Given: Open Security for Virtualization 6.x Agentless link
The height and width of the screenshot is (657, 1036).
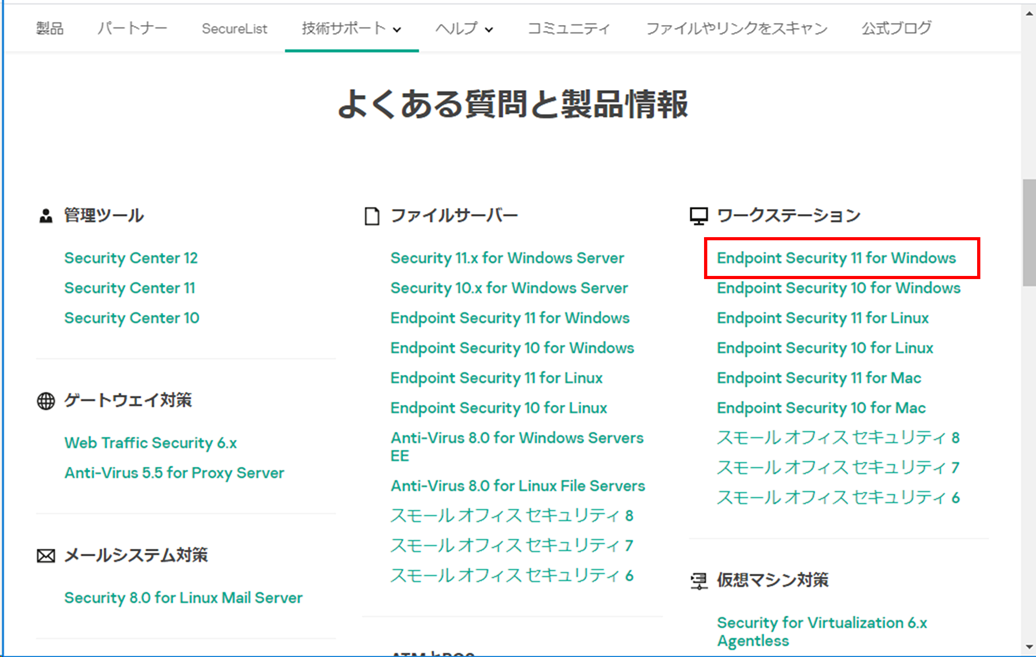Looking at the screenshot, I should click(822, 631).
